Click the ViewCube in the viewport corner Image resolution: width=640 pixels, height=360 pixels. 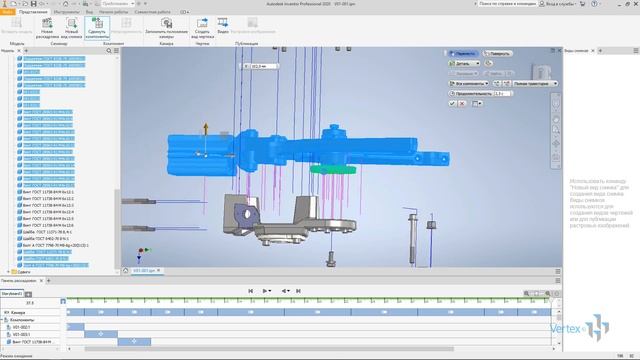(x=542, y=72)
